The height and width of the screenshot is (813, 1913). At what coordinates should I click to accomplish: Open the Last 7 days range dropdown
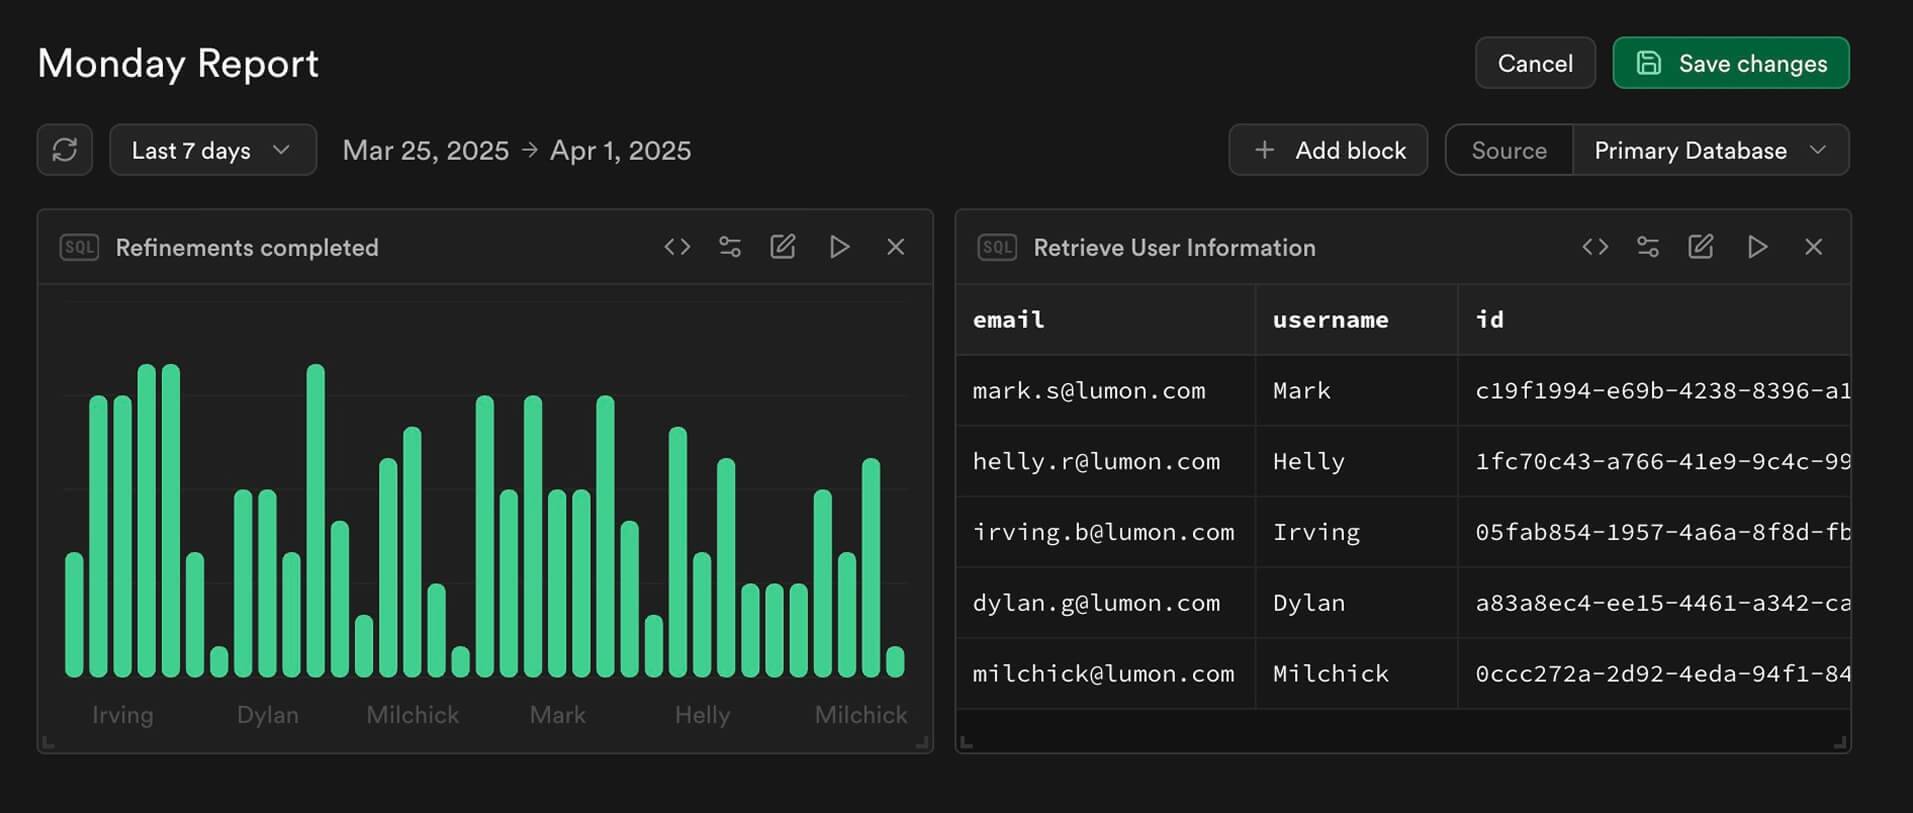point(213,150)
